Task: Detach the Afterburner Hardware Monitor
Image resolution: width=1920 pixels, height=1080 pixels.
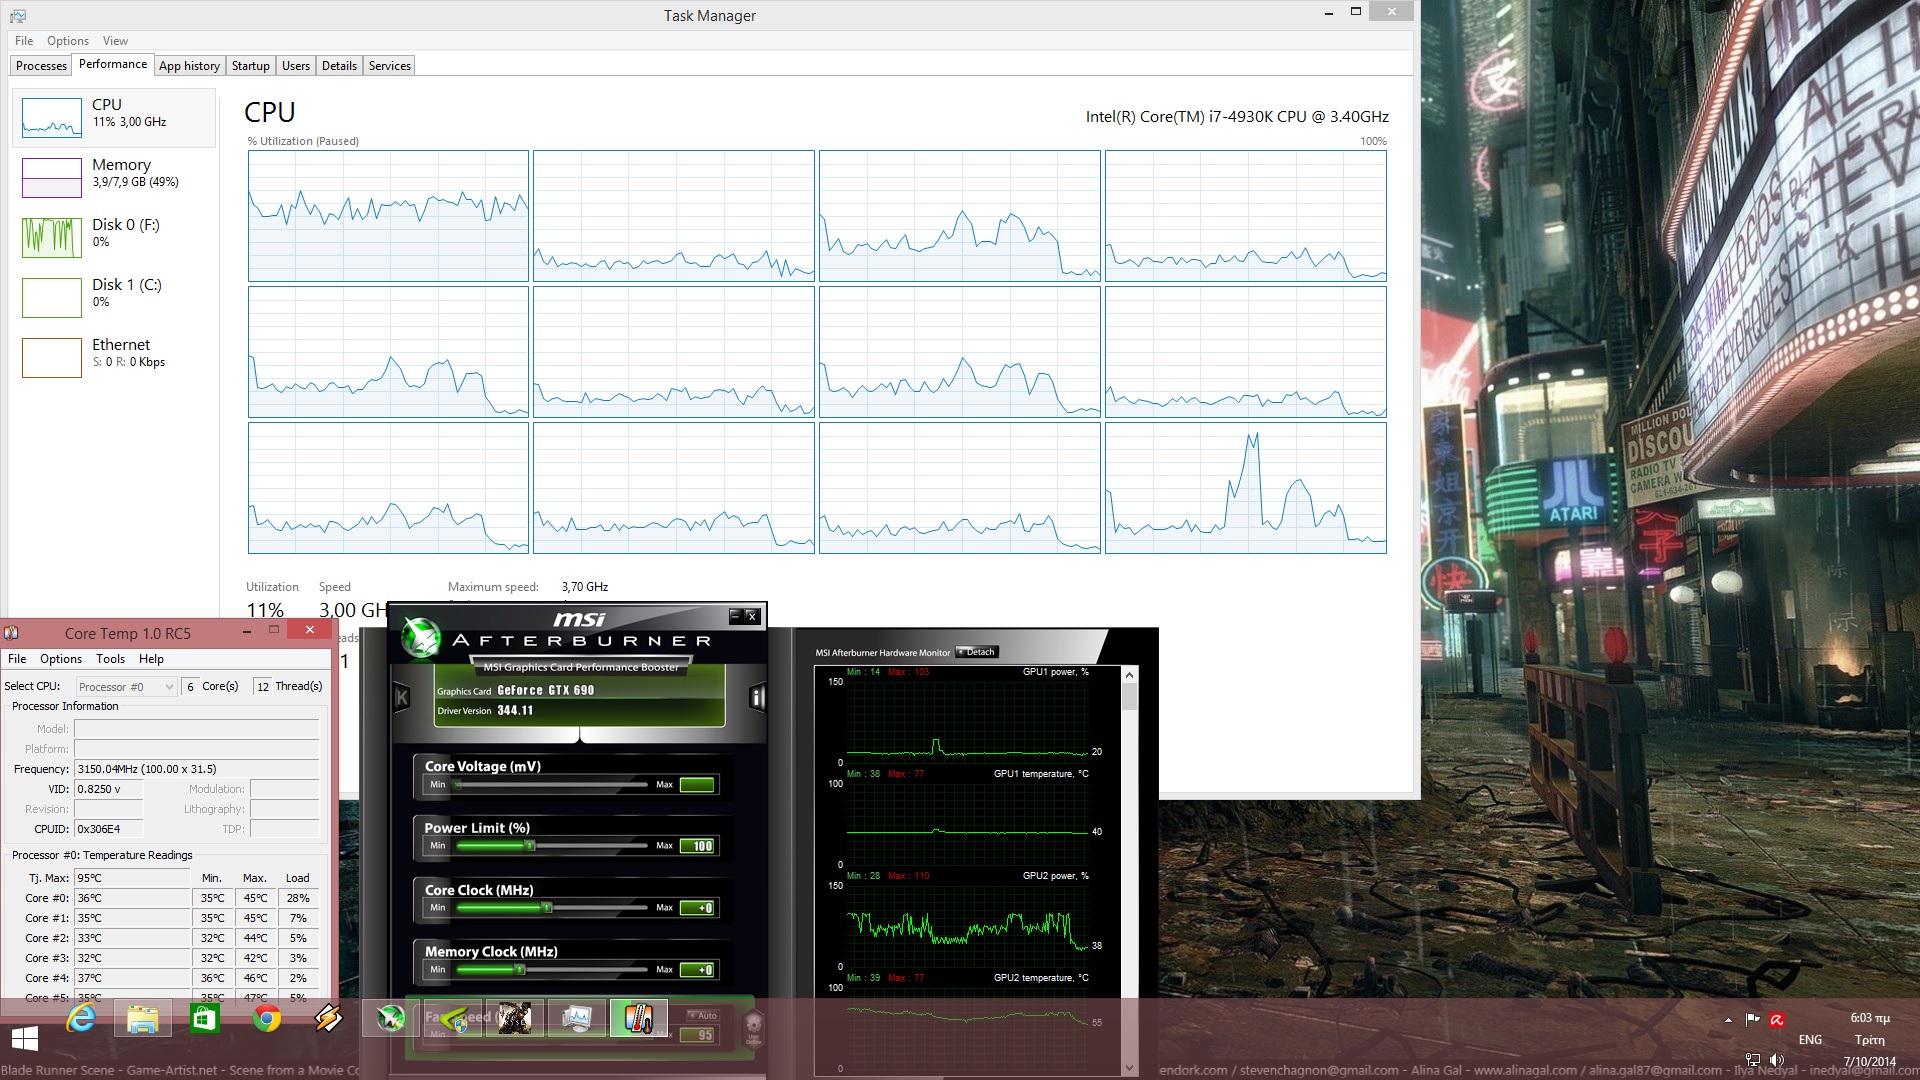Action: coord(976,652)
